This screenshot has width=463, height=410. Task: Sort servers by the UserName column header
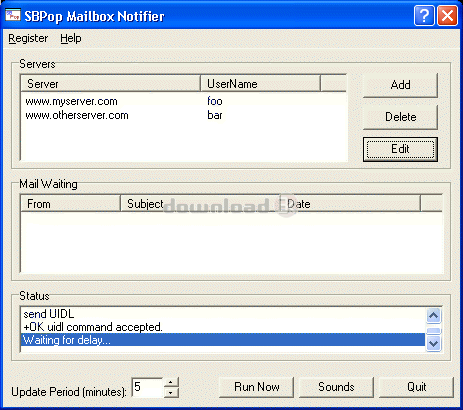(260, 83)
